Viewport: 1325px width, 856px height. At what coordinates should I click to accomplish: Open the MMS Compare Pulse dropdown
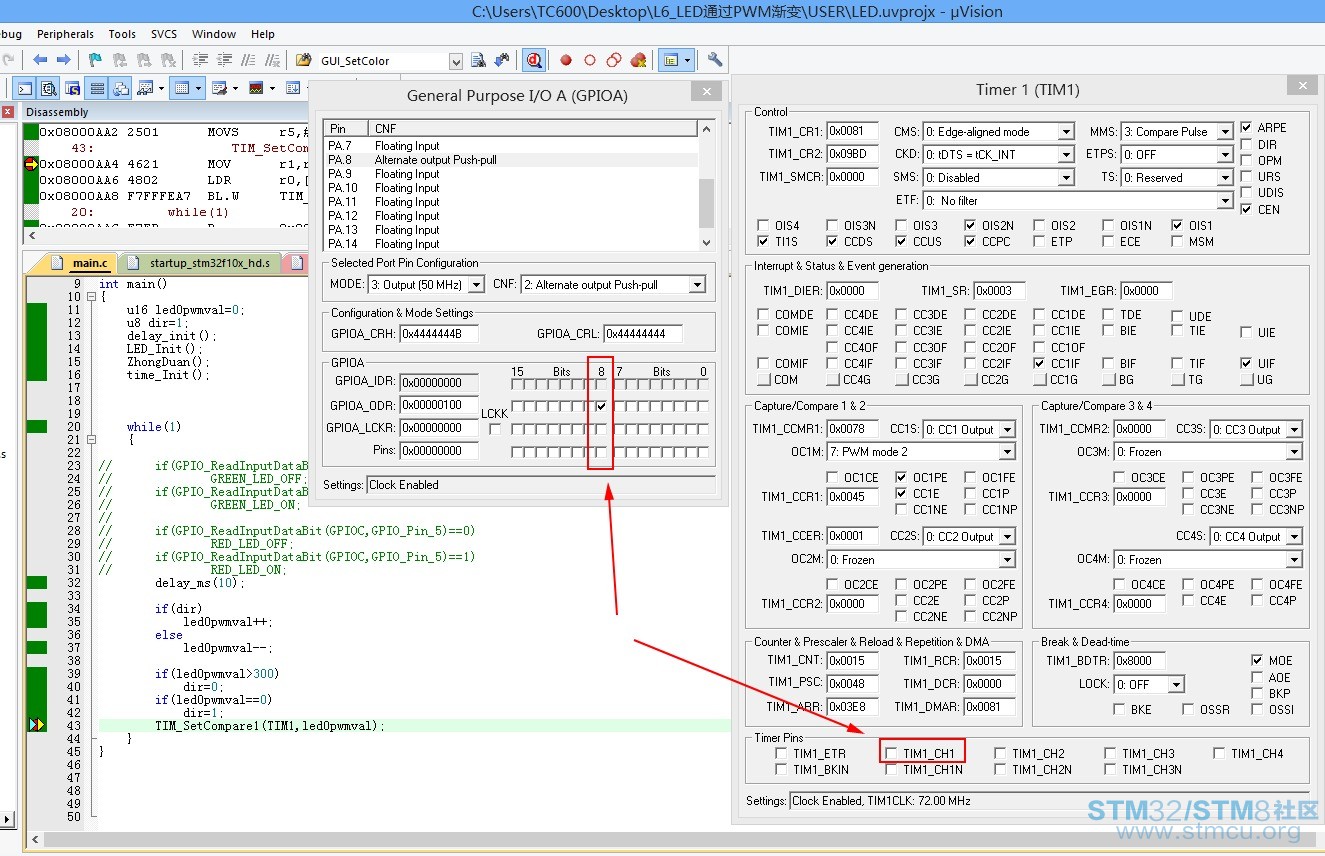[1177, 132]
